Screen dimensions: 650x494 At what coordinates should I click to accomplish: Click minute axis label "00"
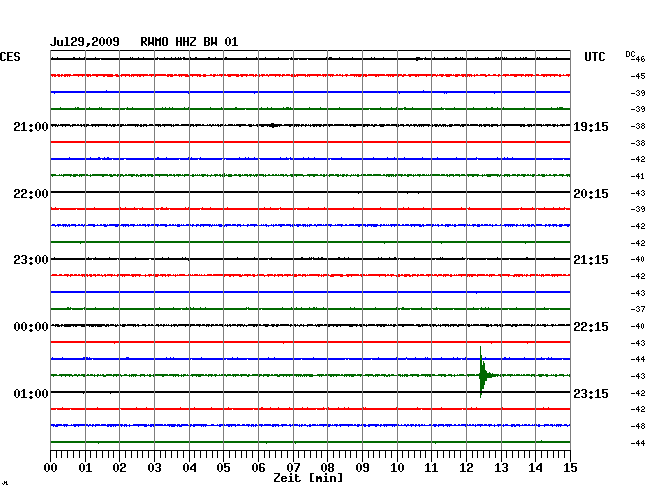51,468
